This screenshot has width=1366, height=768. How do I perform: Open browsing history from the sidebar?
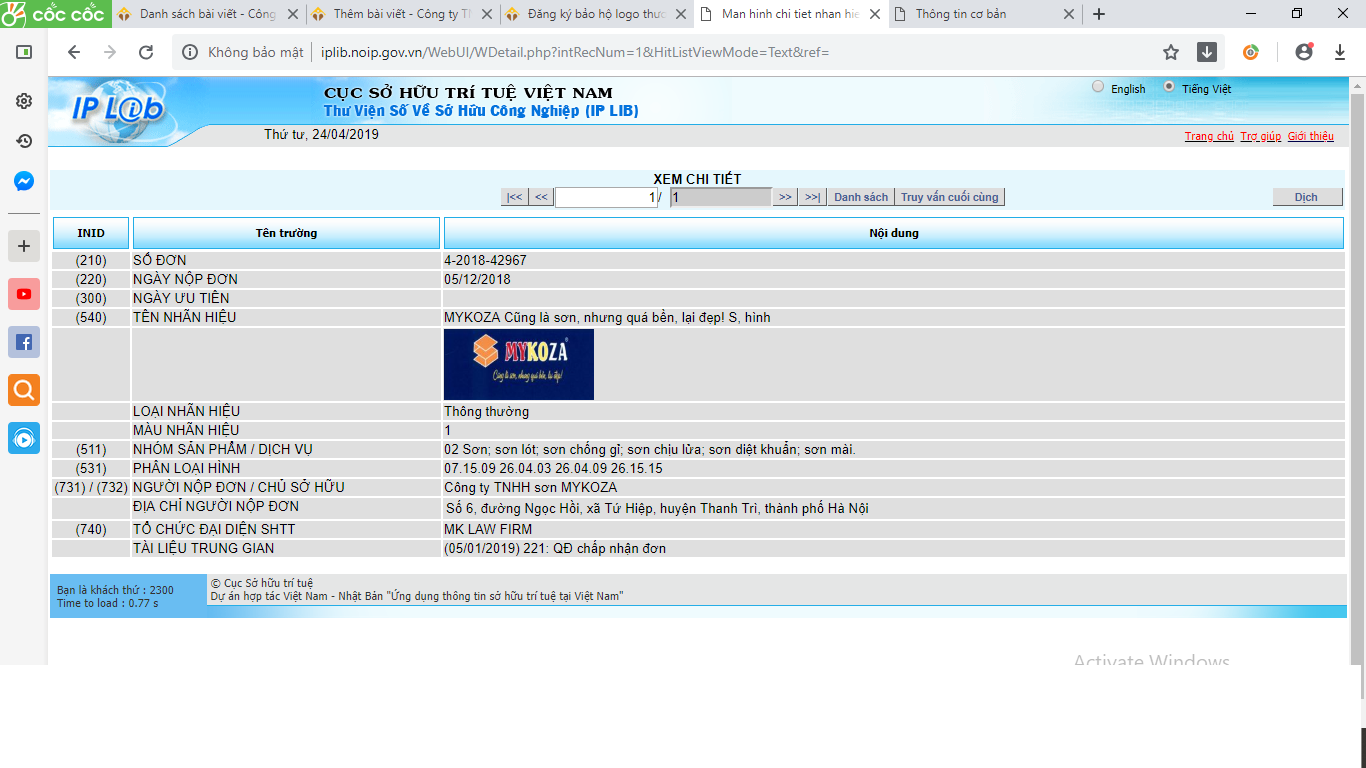[x=24, y=141]
